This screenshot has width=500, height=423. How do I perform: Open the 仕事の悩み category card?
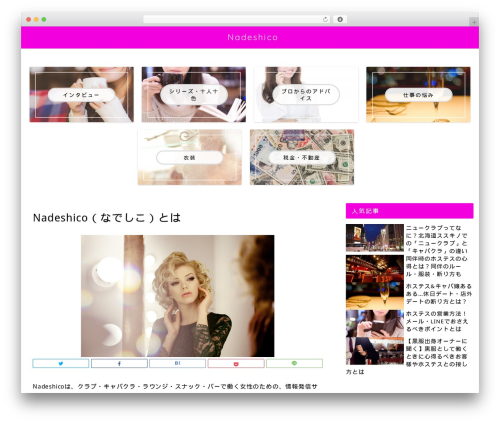pyautogui.click(x=418, y=94)
